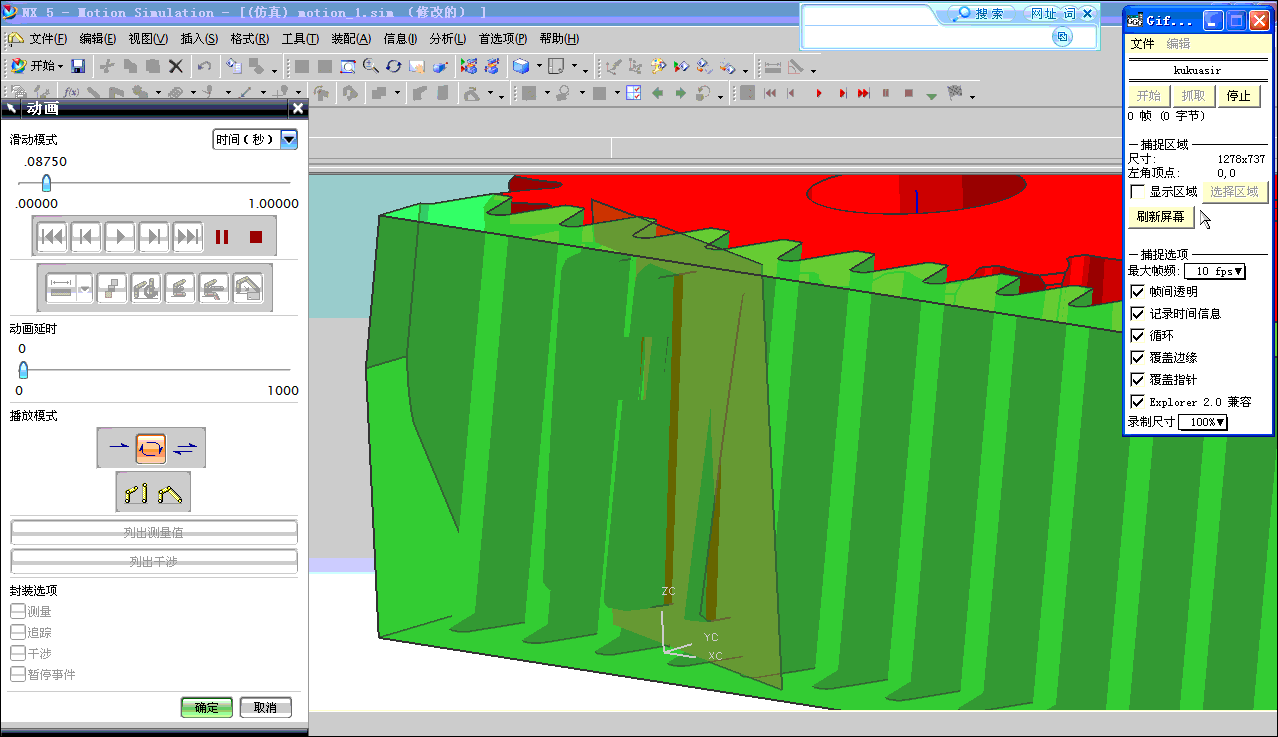Screen dimensions: 1278x737
Task: Click the 搜索 button in the top search bar
Action: click(980, 14)
